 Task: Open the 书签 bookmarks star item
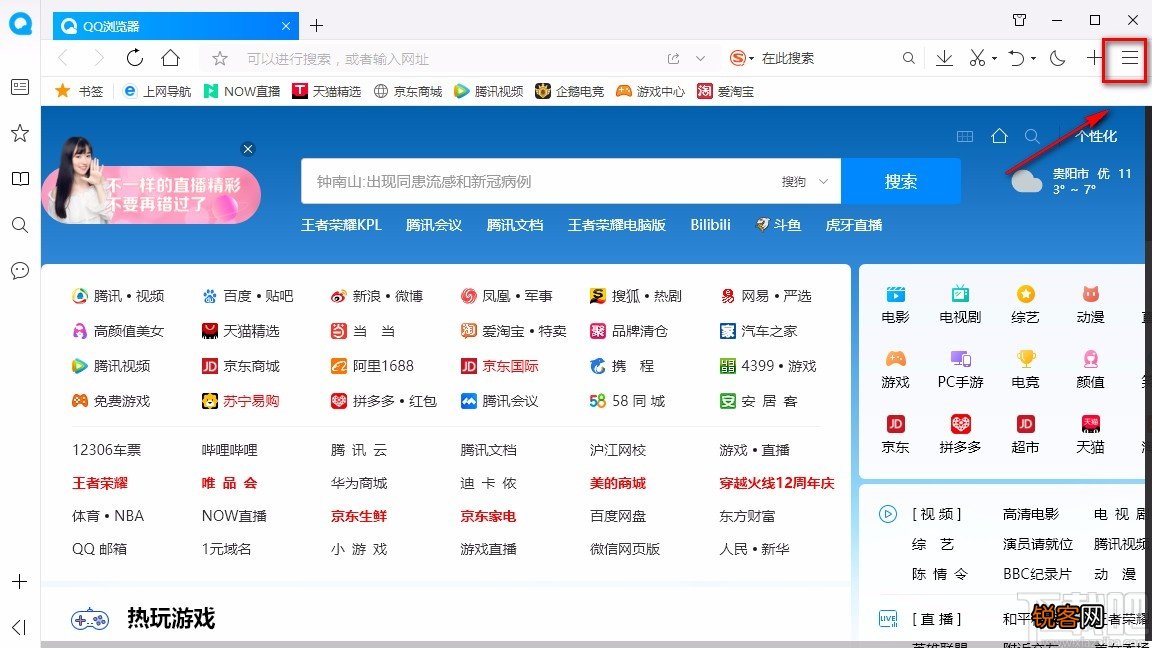pyautogui.click(x=79, y=91)
